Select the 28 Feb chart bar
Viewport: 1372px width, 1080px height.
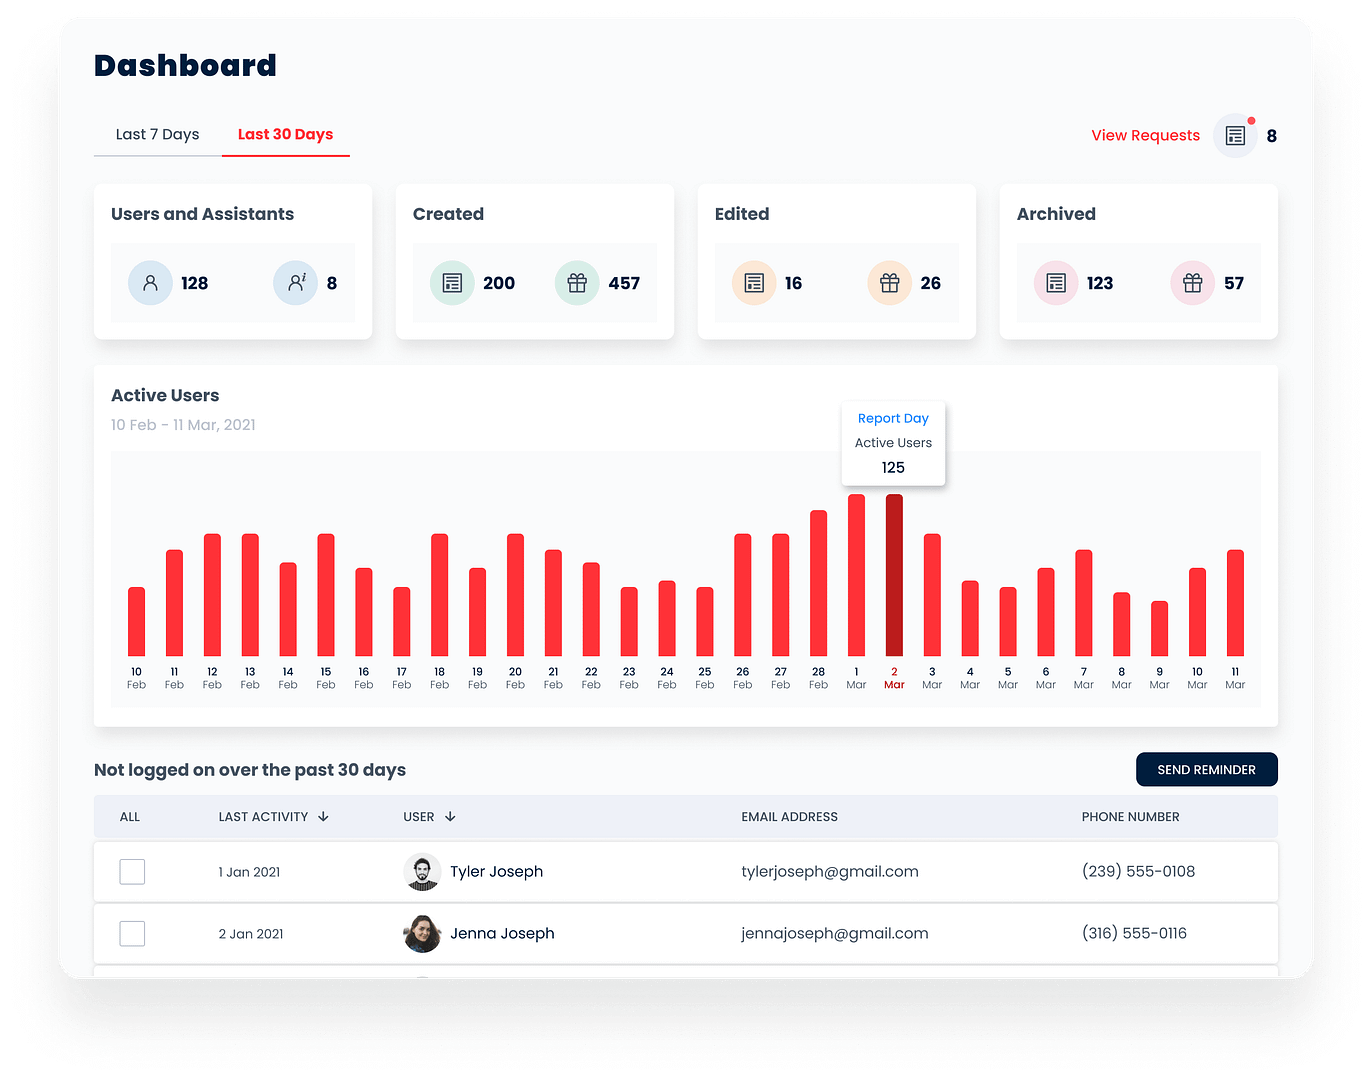tap(818, 583)
